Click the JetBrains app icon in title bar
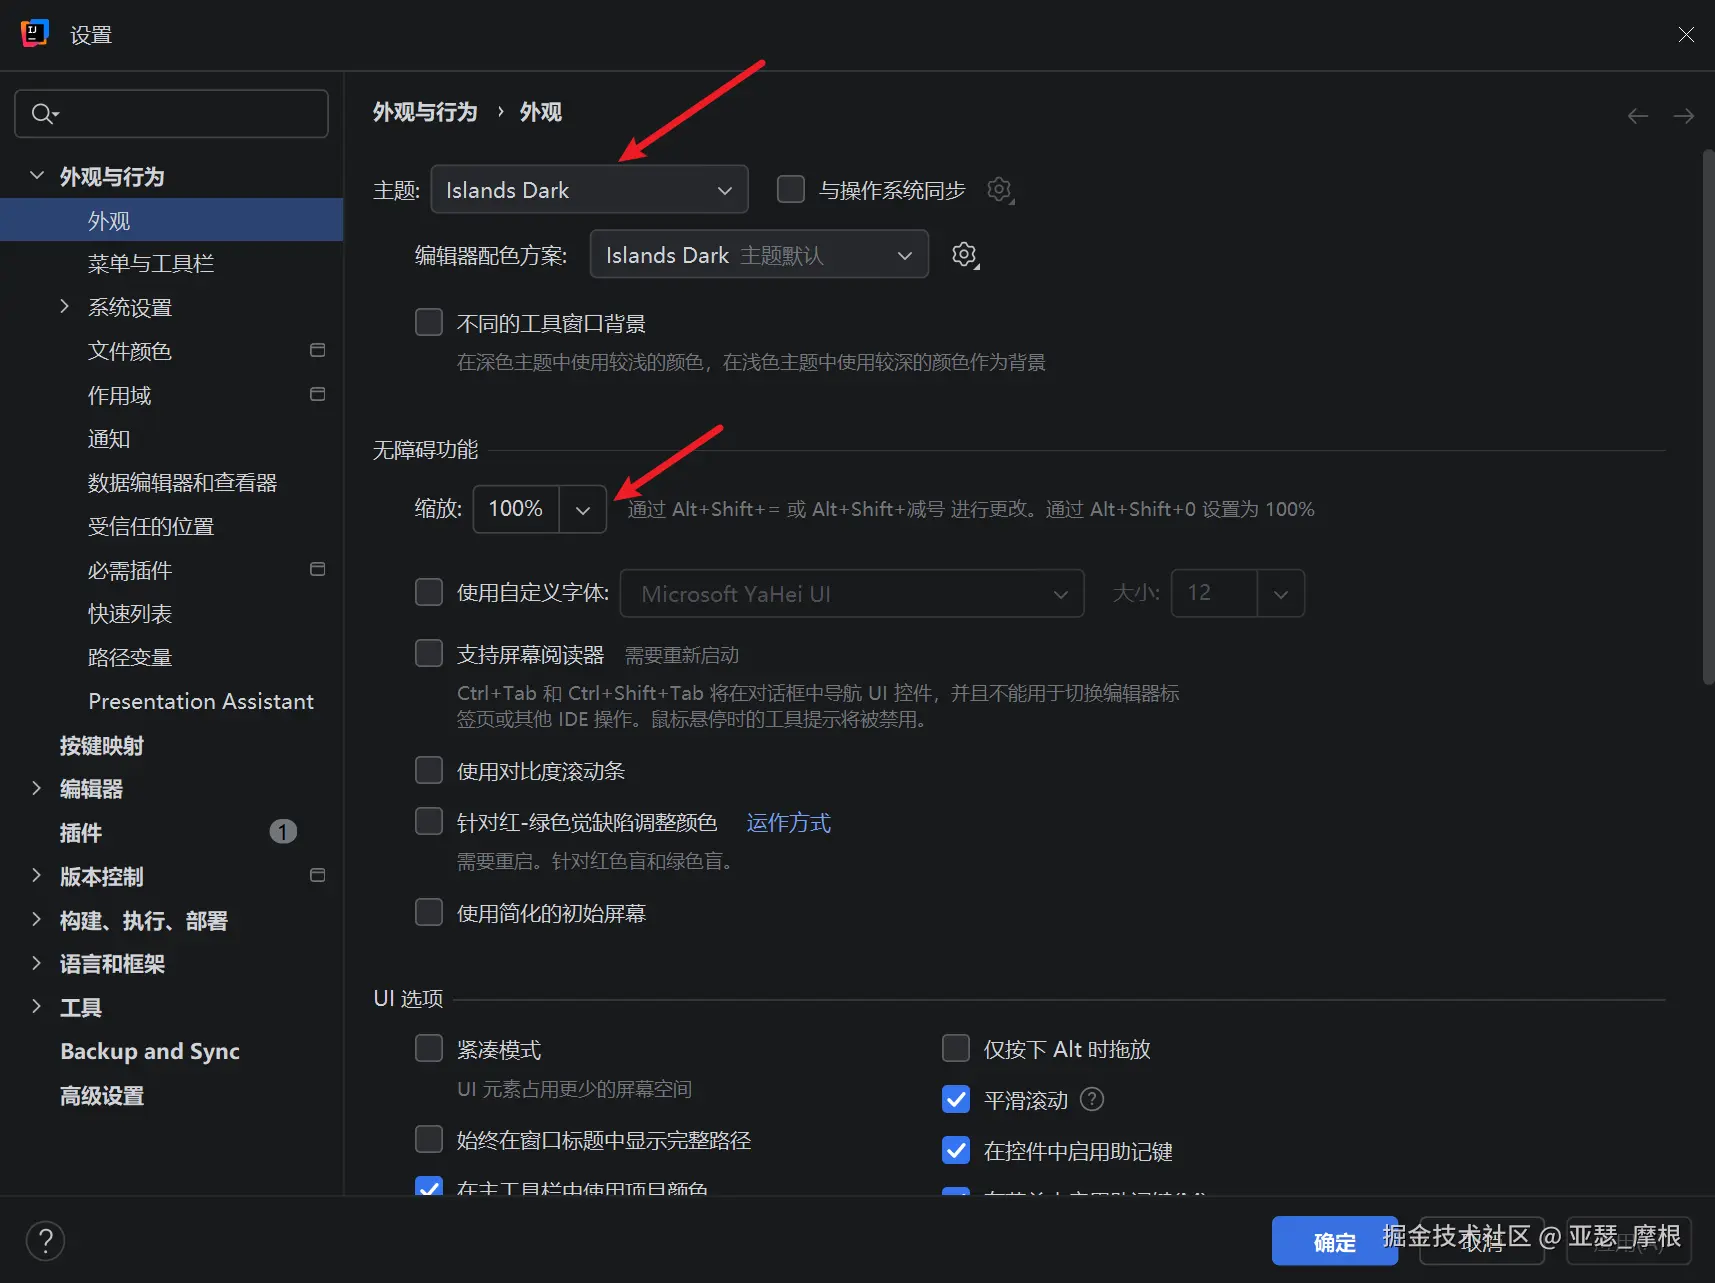This screenshot has width=1715, height=1283. (35, 33)
